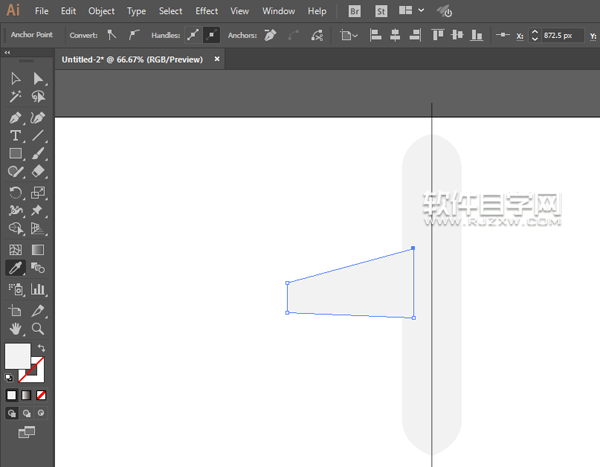Select the Eyedropper tool
Image resolution: width=600 pixels, height=467 pixels.
pyautogui.click(x=16, y=268)
